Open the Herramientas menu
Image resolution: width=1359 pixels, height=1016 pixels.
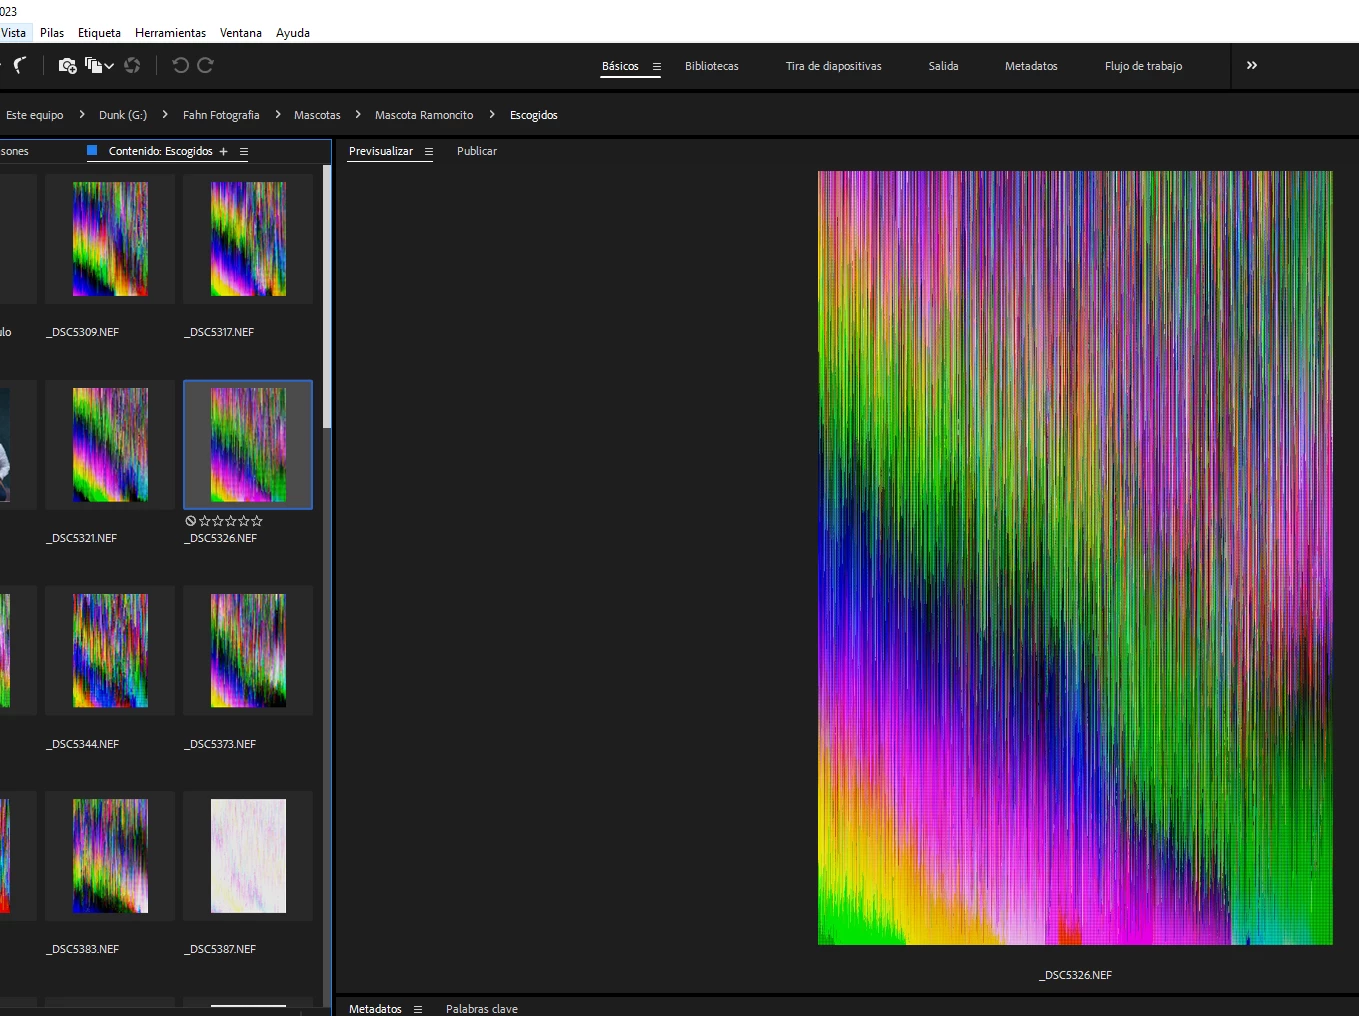pyautogui.click(x=170, y=33)
